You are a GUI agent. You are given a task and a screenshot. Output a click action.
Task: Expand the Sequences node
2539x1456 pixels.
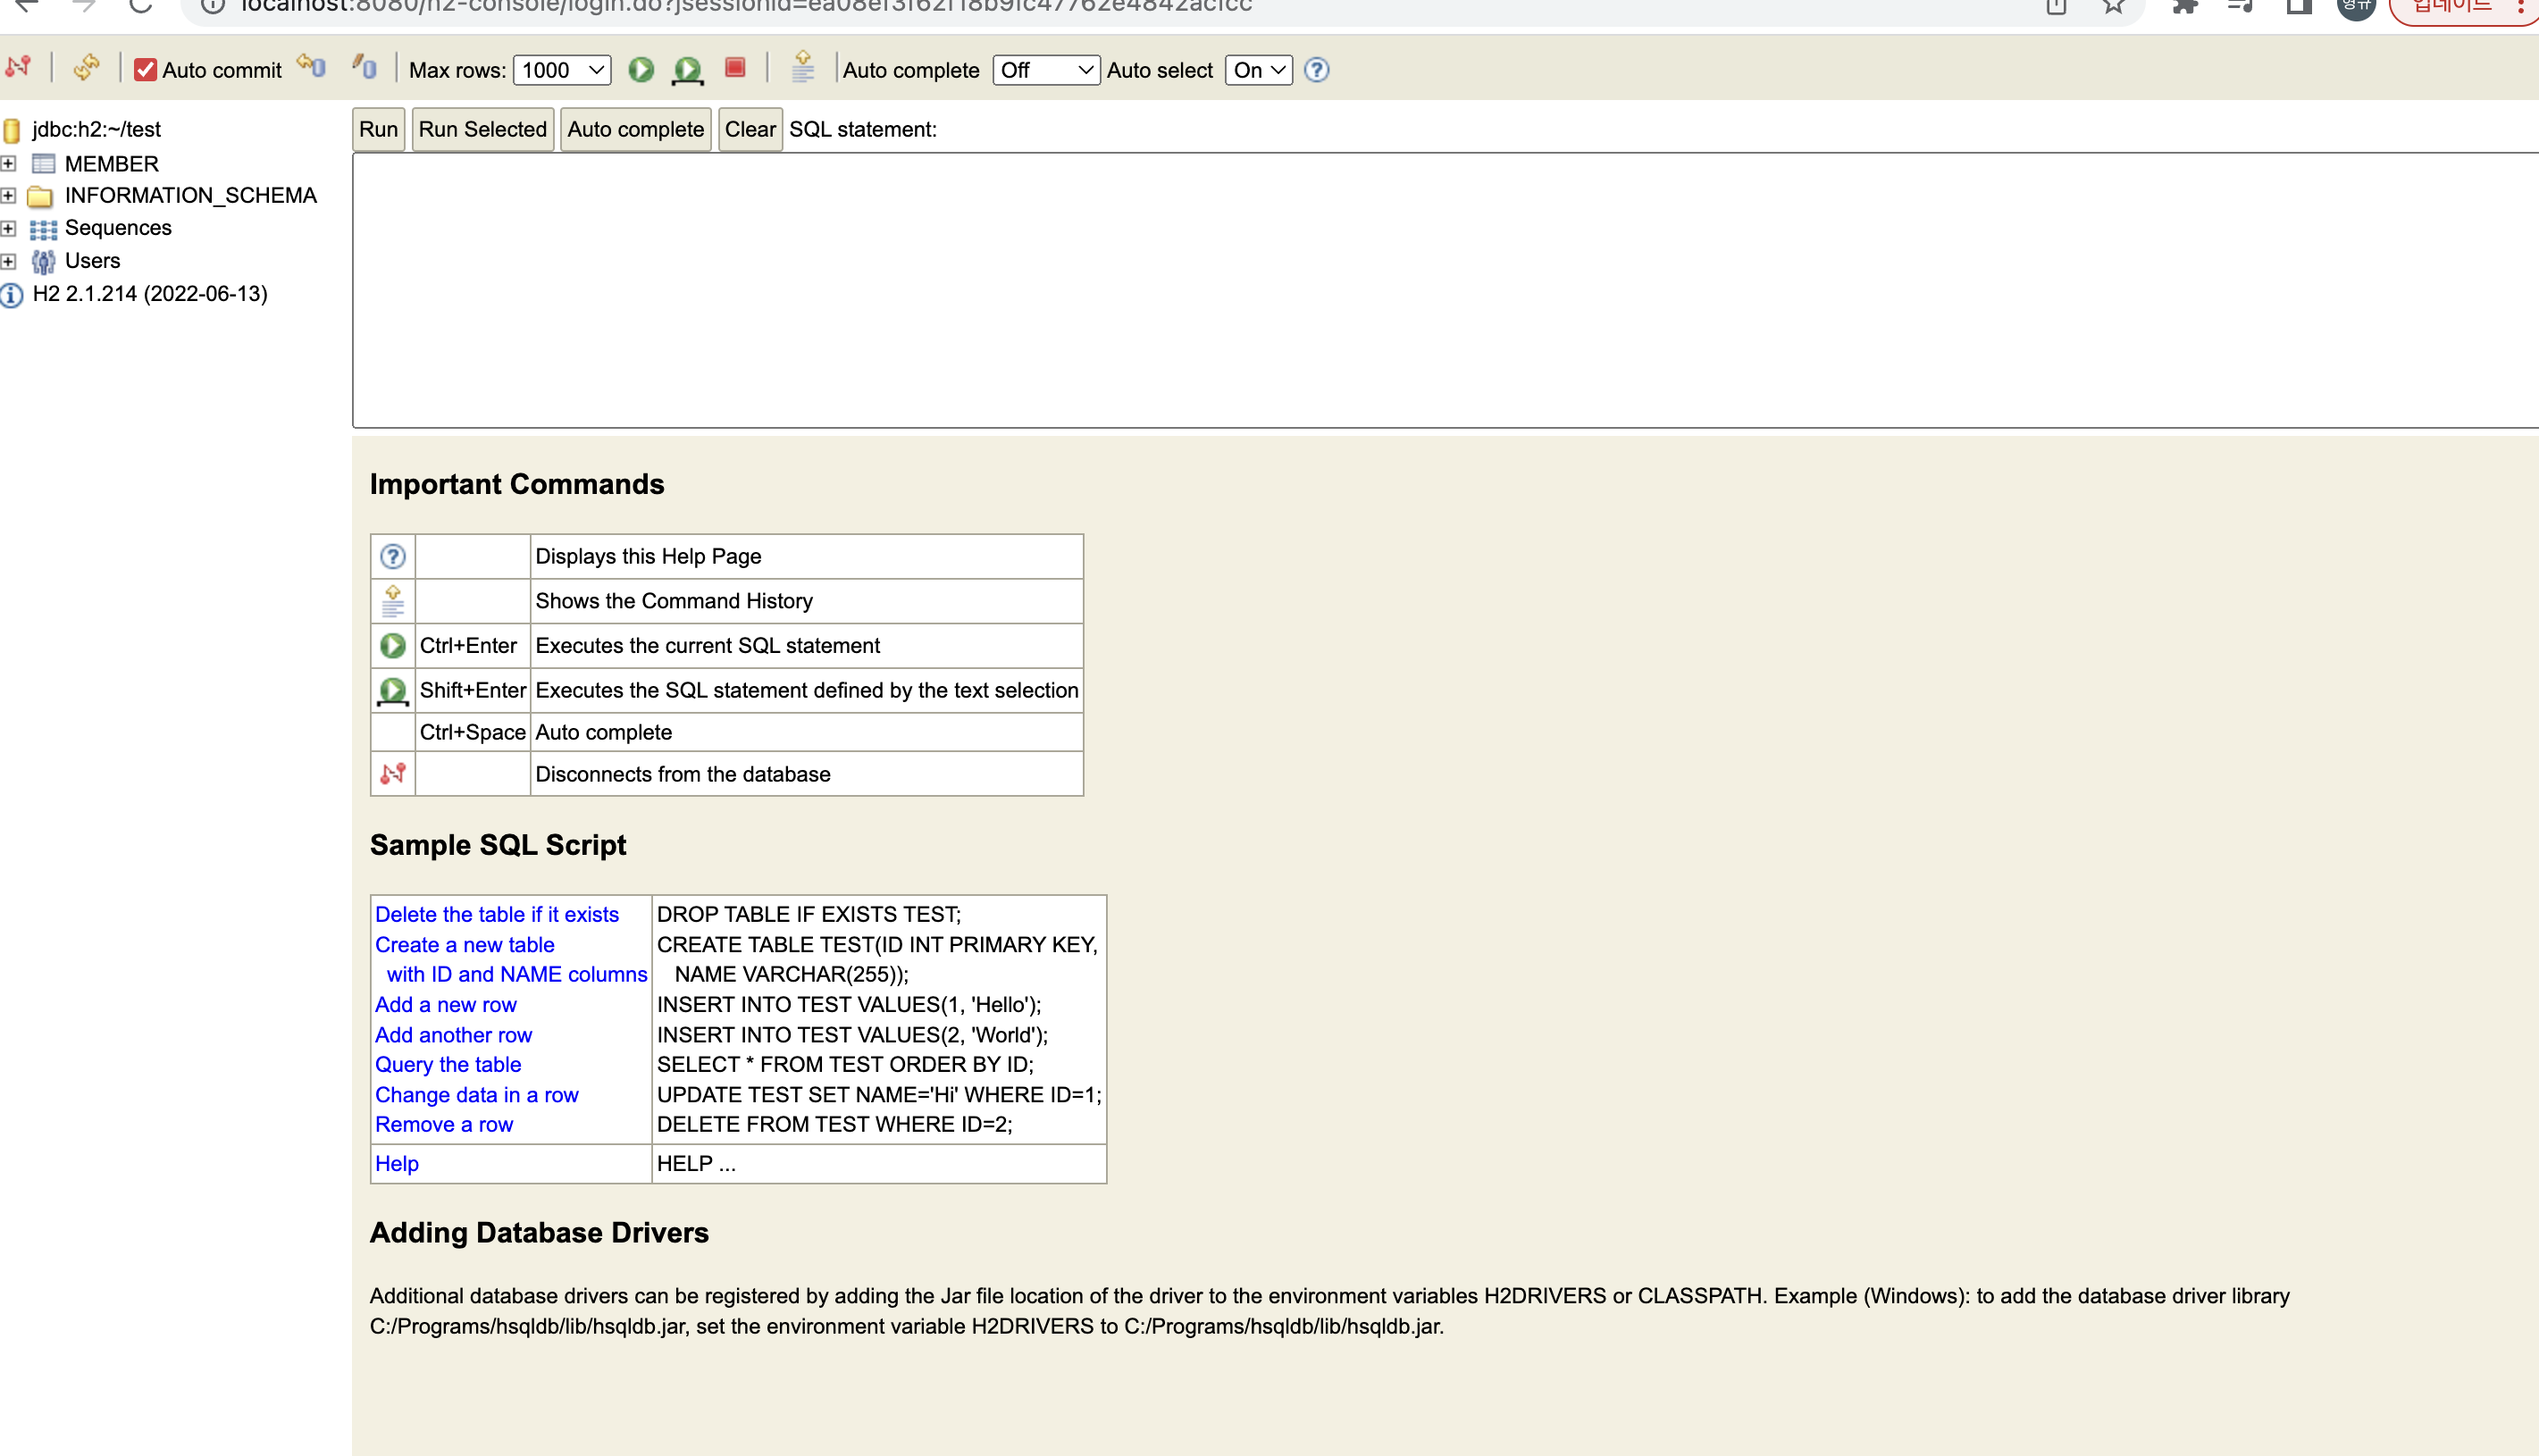[x=8, y=228]
